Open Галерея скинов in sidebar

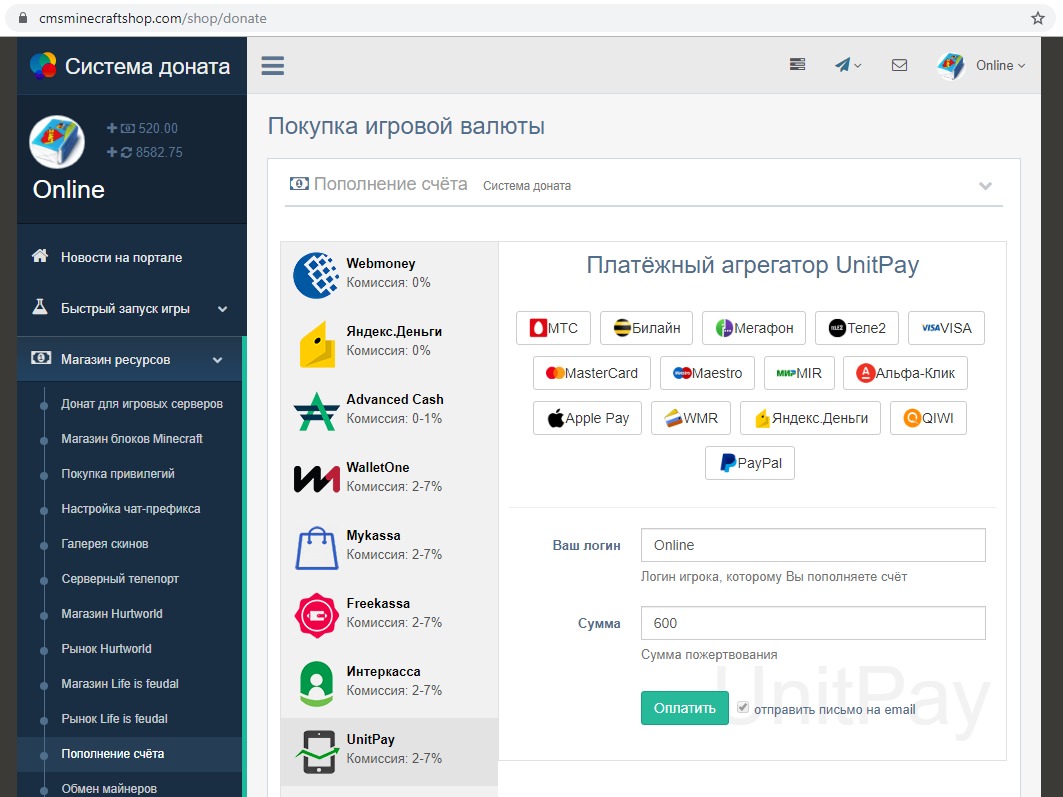point(105,544)
